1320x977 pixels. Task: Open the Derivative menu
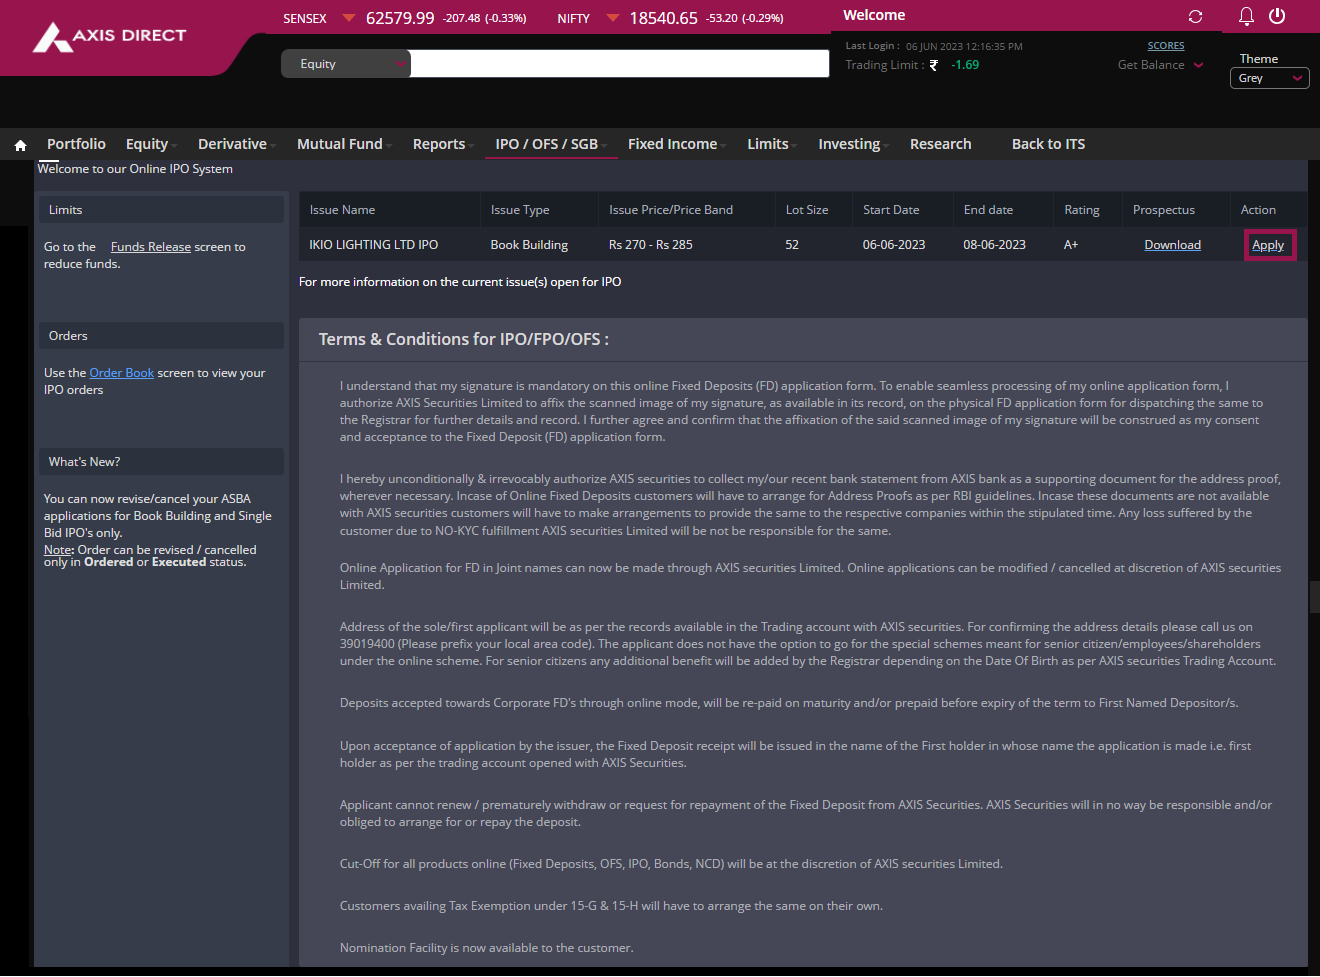pyautogui.click(x=233, y=144)
